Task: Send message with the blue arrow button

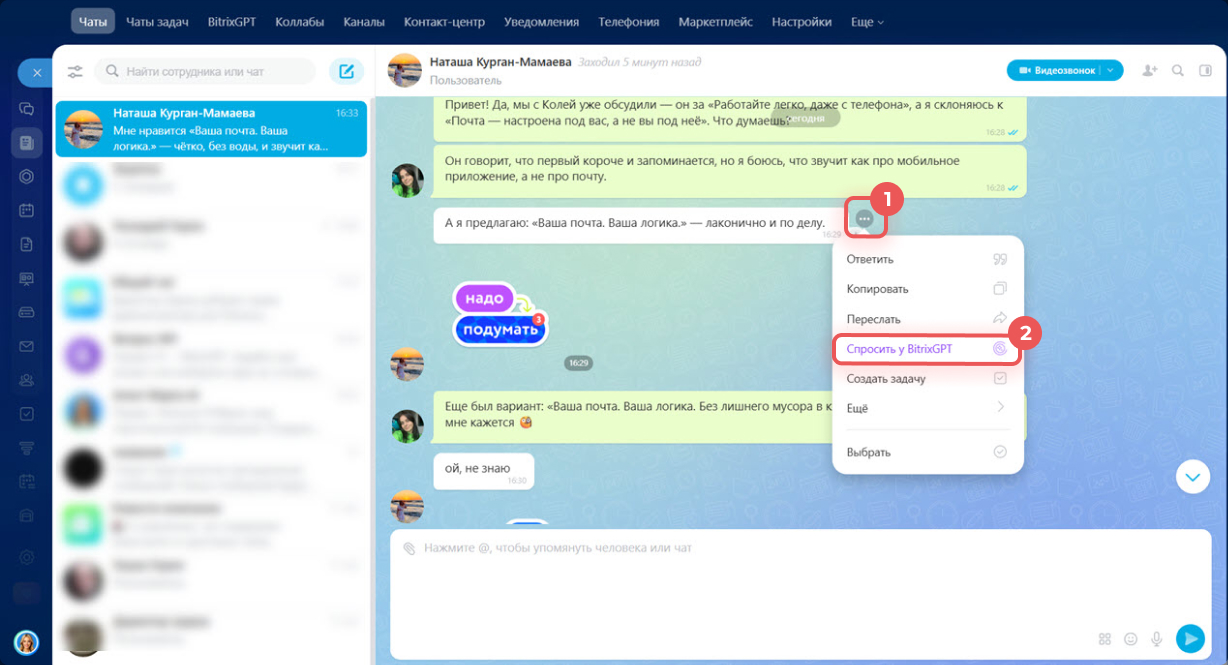Action: [1189, 638]
